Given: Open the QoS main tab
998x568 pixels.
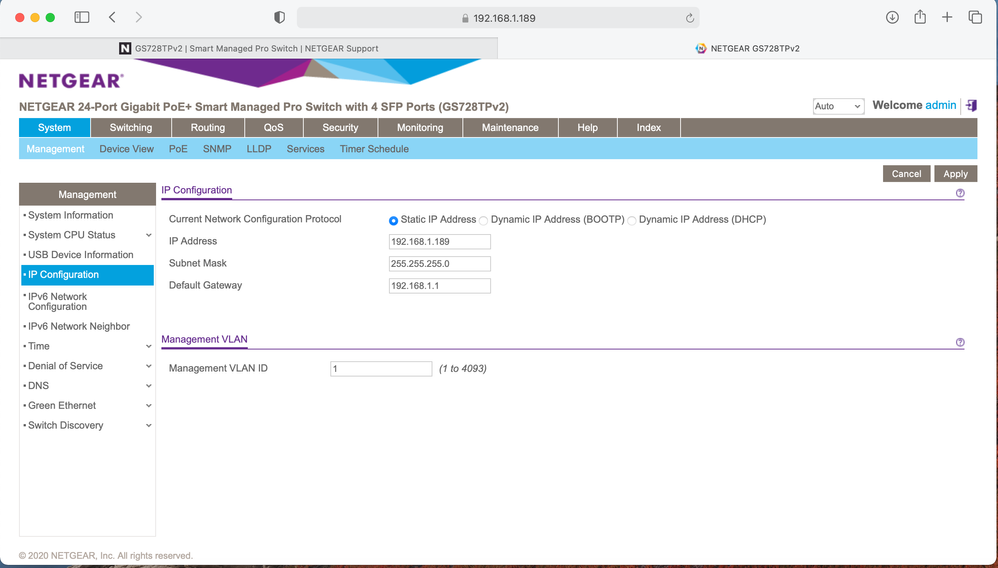Looking at the screenshot, I should (274, 127).
